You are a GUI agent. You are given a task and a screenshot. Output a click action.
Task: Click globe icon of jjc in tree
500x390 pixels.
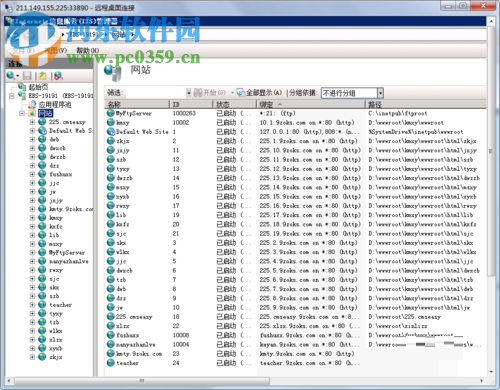point(42,183)
